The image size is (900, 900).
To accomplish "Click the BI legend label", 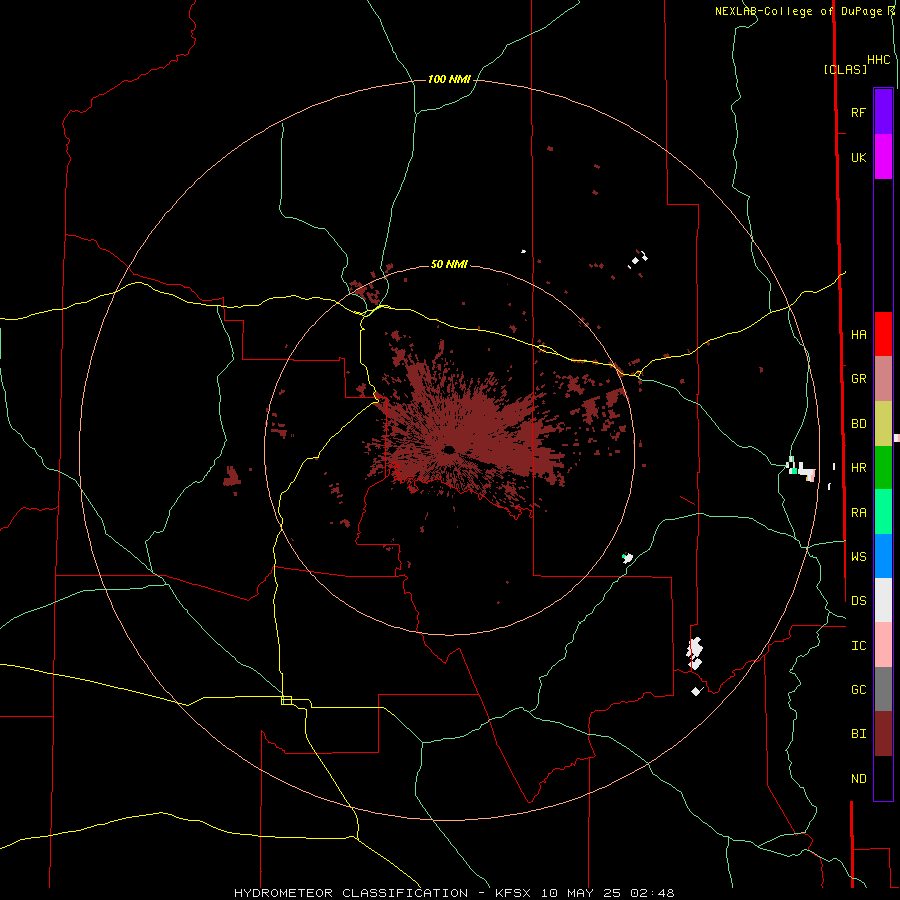I will 858,734.
